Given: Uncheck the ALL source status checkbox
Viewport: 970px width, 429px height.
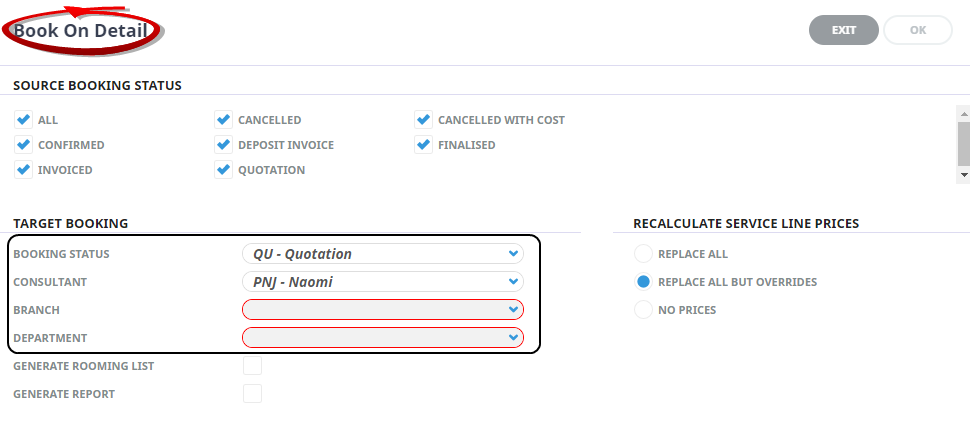Looking at the screenshot, I should click(x=23, y=120).
